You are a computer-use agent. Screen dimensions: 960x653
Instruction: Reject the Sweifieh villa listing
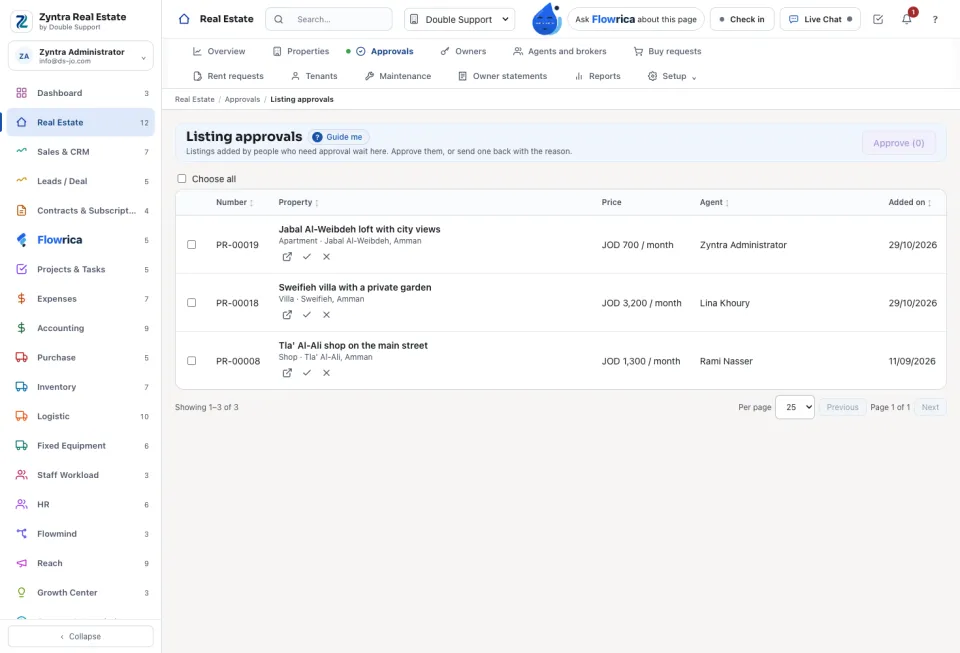326,315
